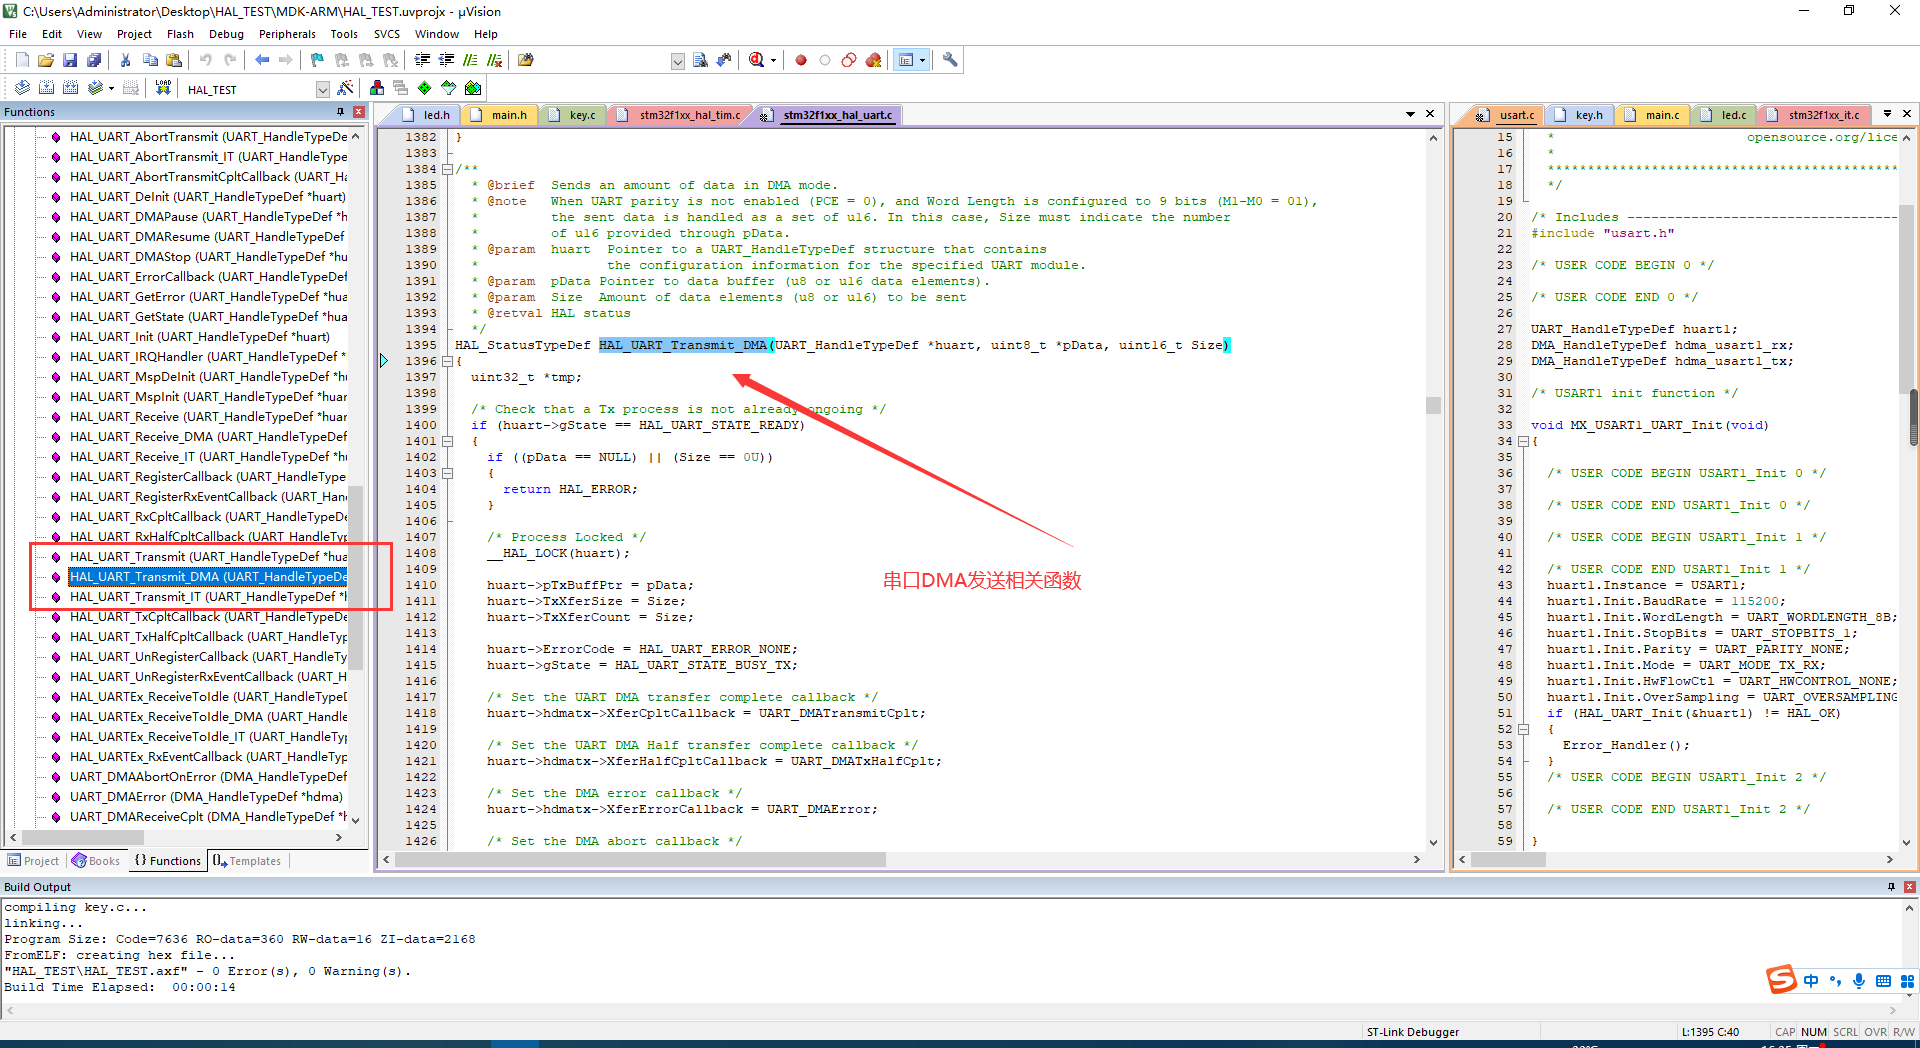Toggle Sogou Chinese/English input mode
This screenshot has height=1048, width=1920.
pyautogui.click(x=1811, y=980)
